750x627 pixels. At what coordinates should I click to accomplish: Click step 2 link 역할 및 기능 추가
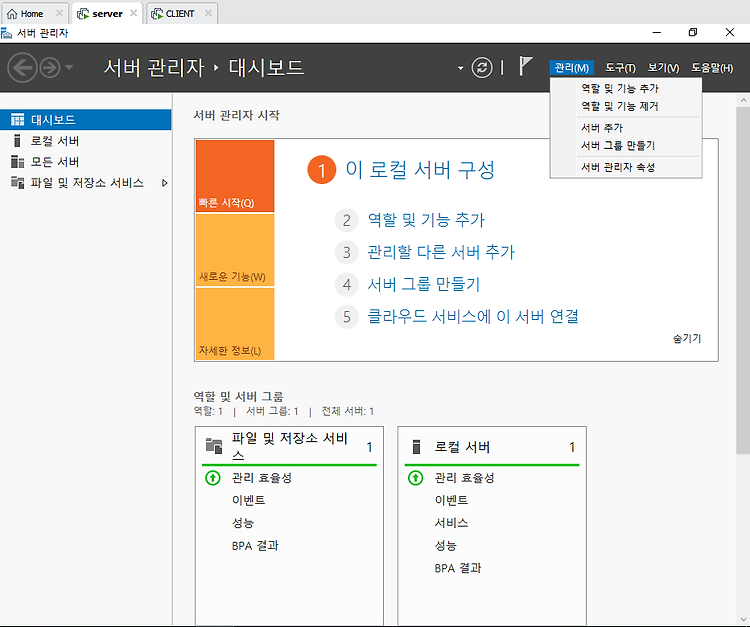(426, 220)
